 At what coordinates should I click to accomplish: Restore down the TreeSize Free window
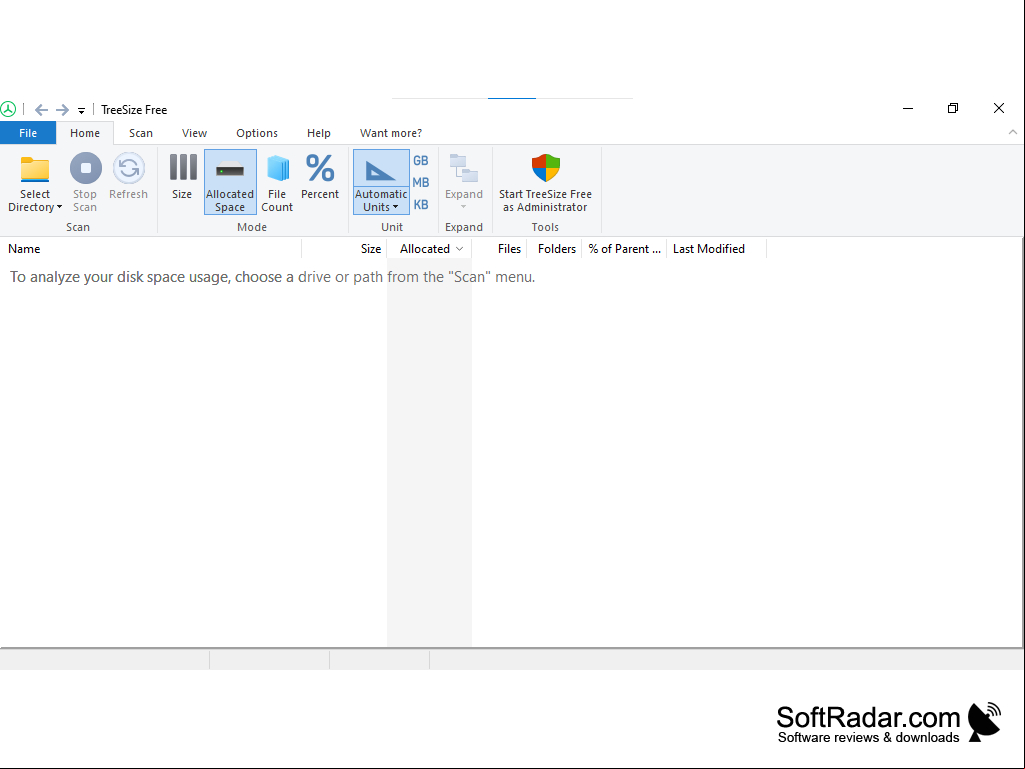[953, 109]
